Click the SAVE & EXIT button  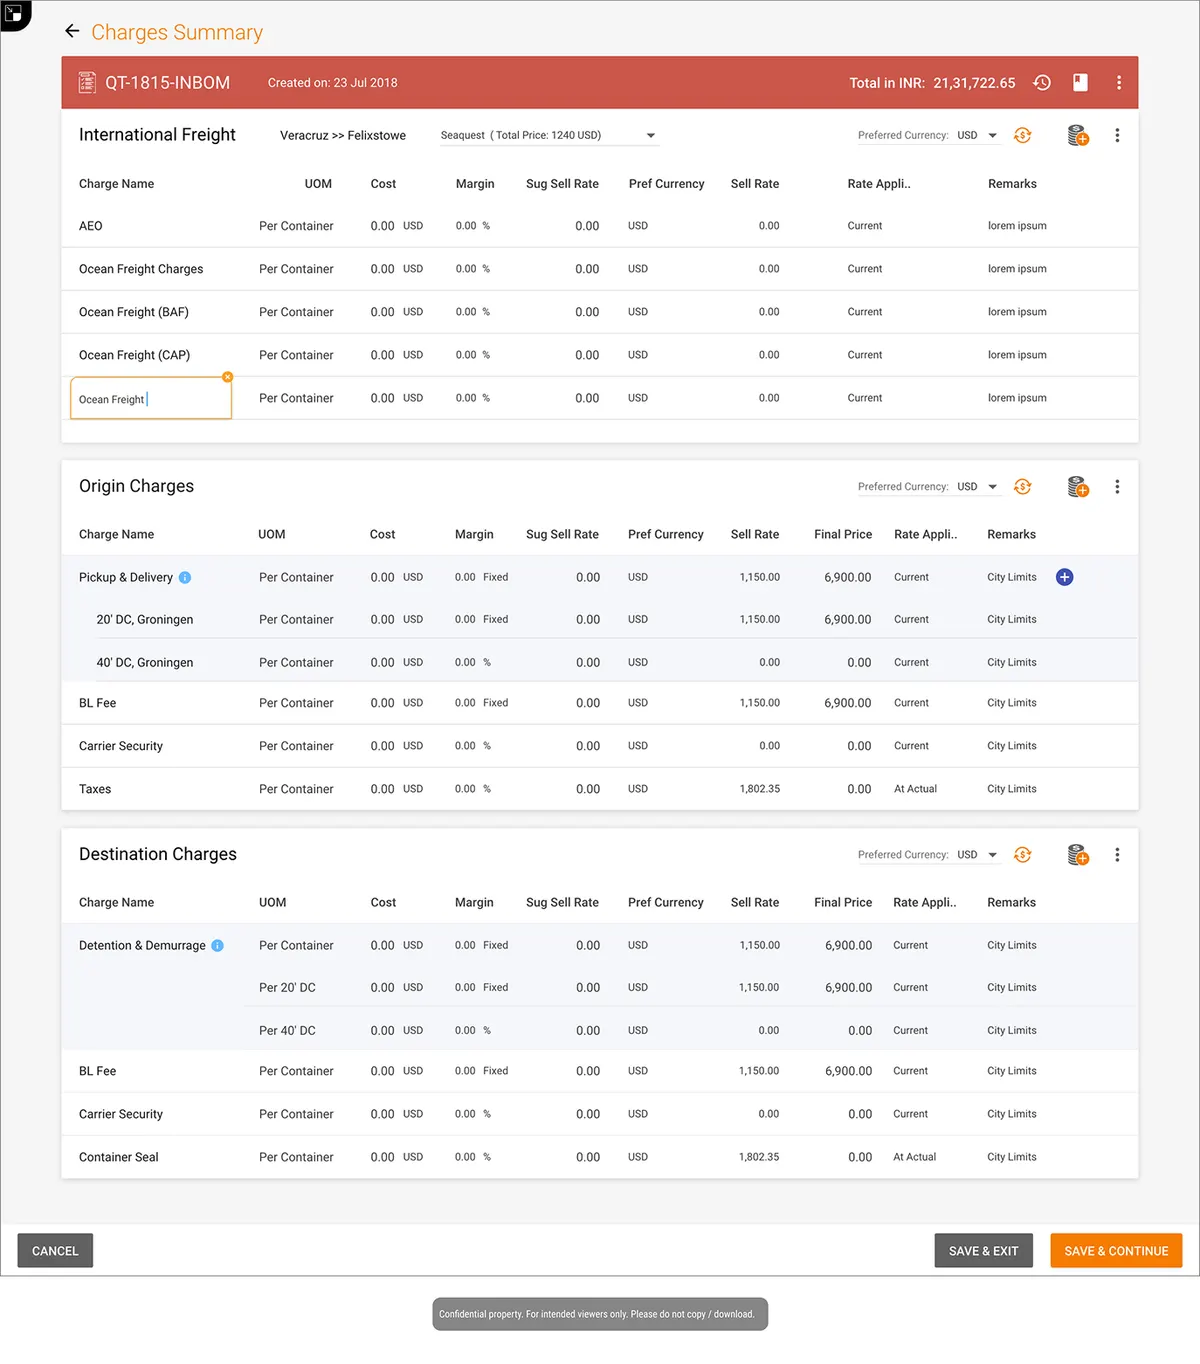coord(984,1251)
